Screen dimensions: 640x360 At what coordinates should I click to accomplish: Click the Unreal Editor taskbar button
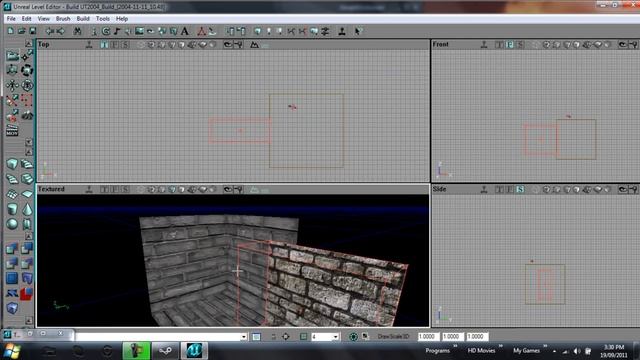[194, 351]
